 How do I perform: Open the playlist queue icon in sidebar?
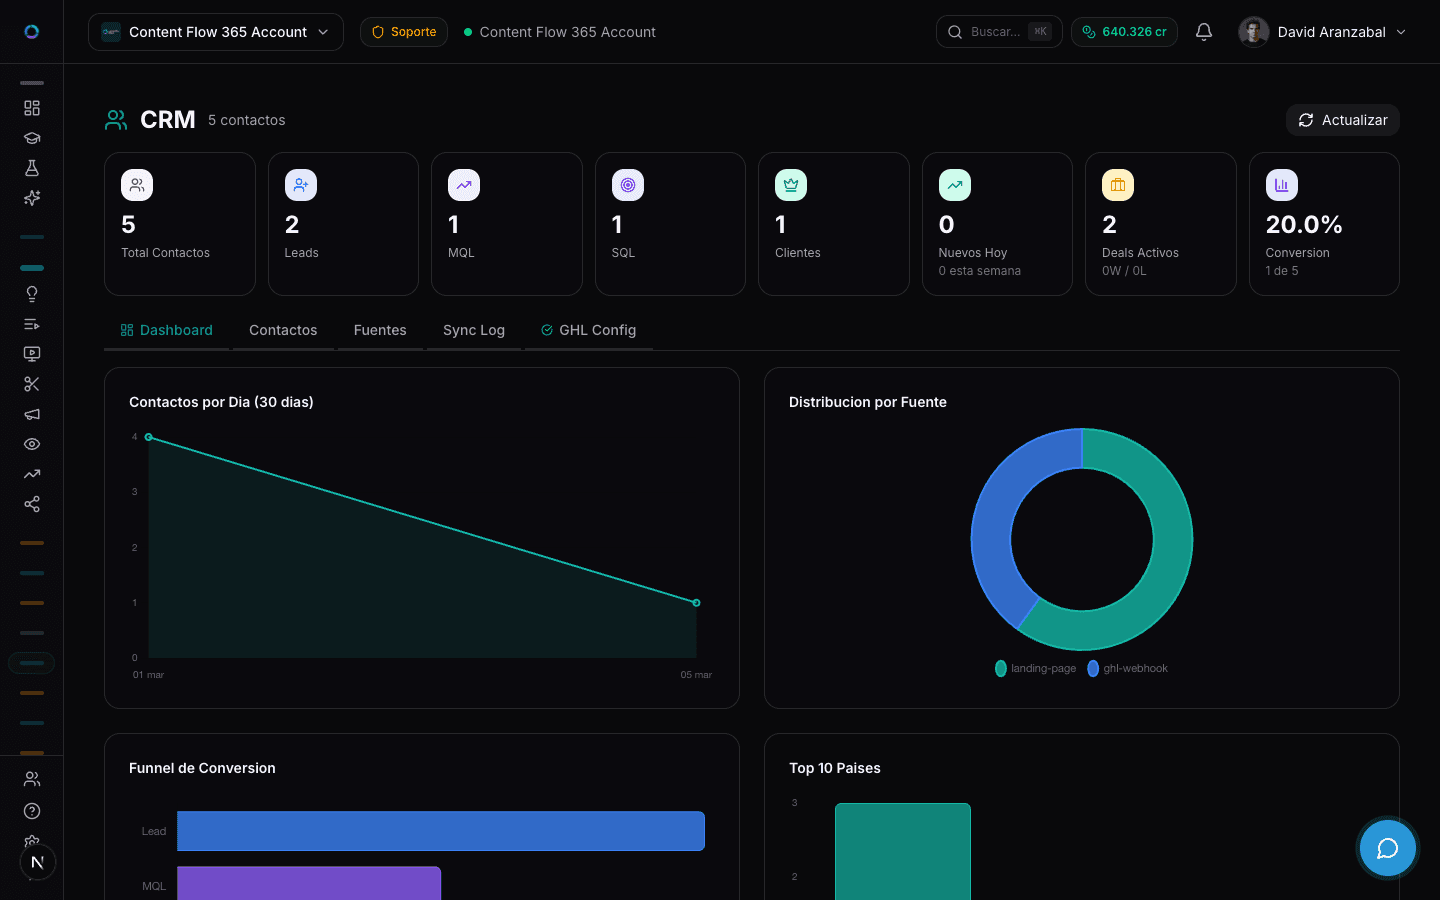pos(32,324)
